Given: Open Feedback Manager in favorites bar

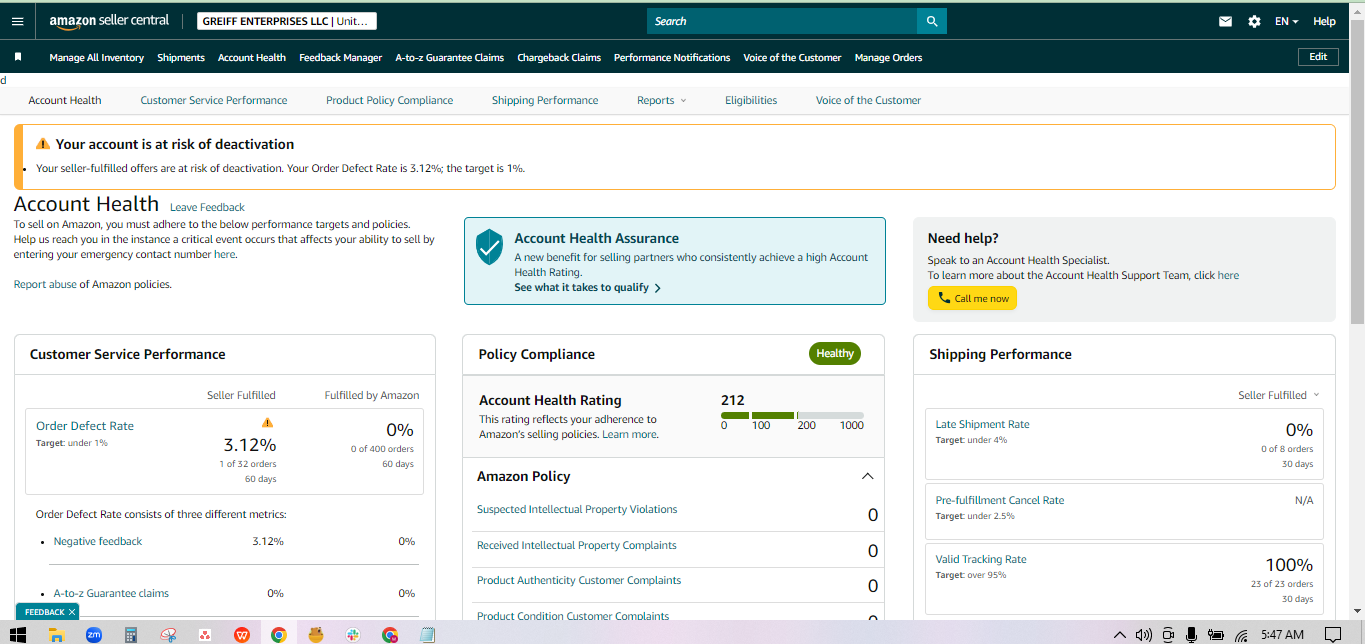Looking at the screenshot, I should click(x=340, y=57).
